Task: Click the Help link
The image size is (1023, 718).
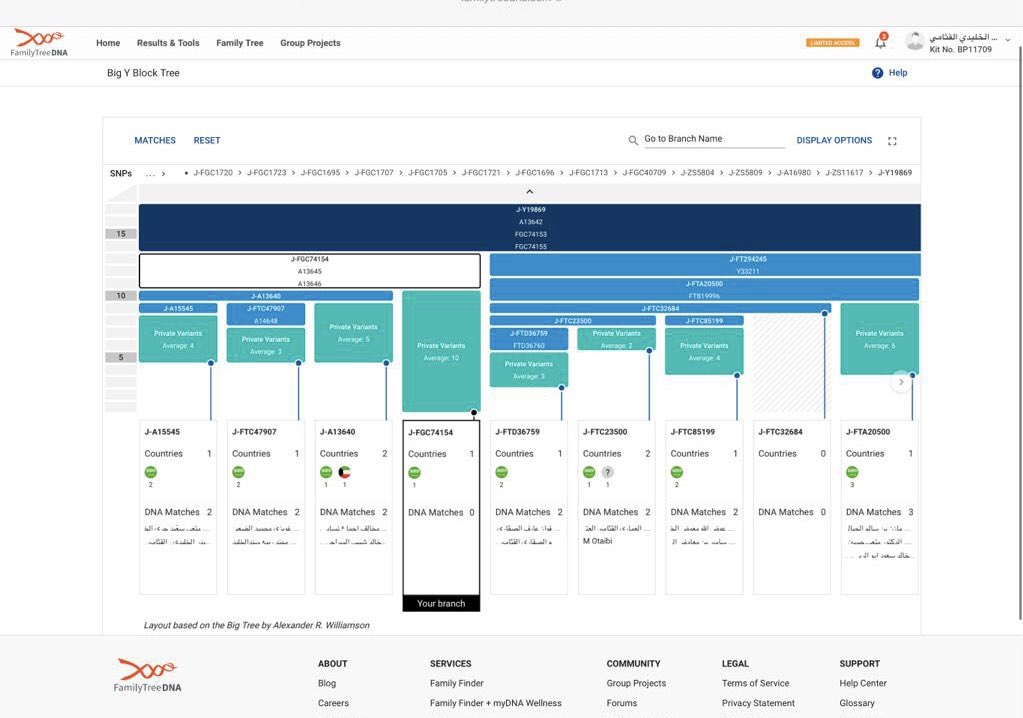Action: click(898, 73)
